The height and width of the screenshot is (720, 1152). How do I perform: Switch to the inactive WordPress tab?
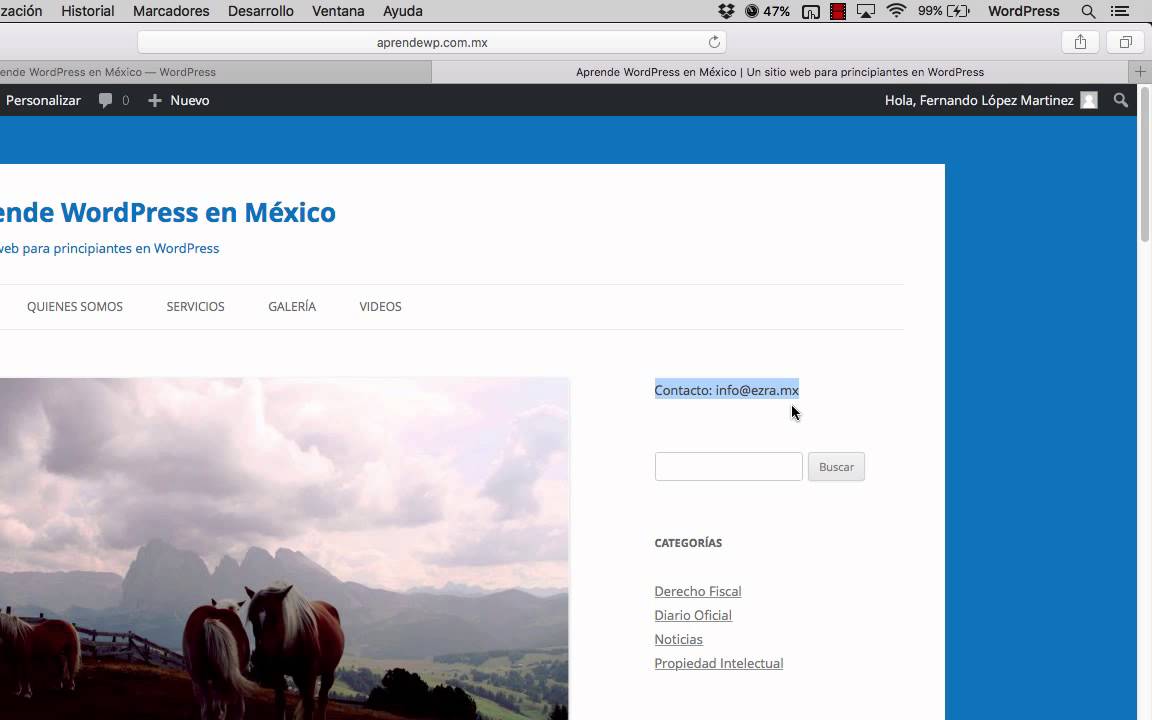point(215,72)
